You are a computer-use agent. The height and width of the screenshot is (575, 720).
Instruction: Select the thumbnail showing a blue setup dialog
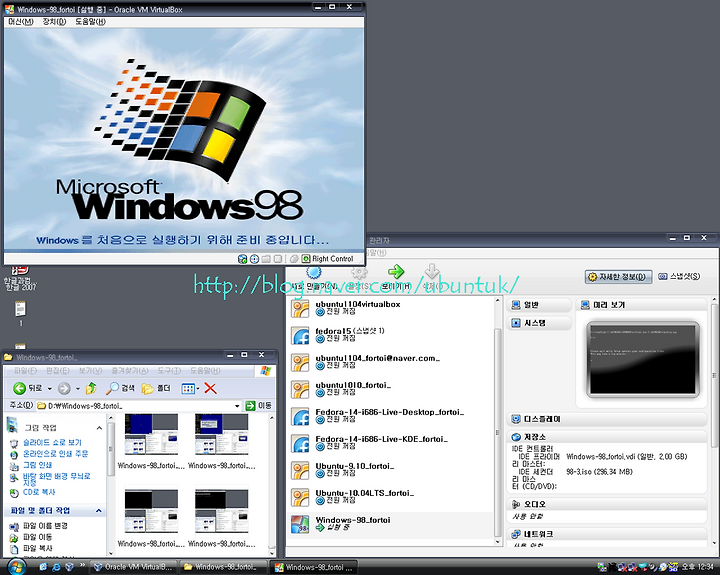point(221,434)
